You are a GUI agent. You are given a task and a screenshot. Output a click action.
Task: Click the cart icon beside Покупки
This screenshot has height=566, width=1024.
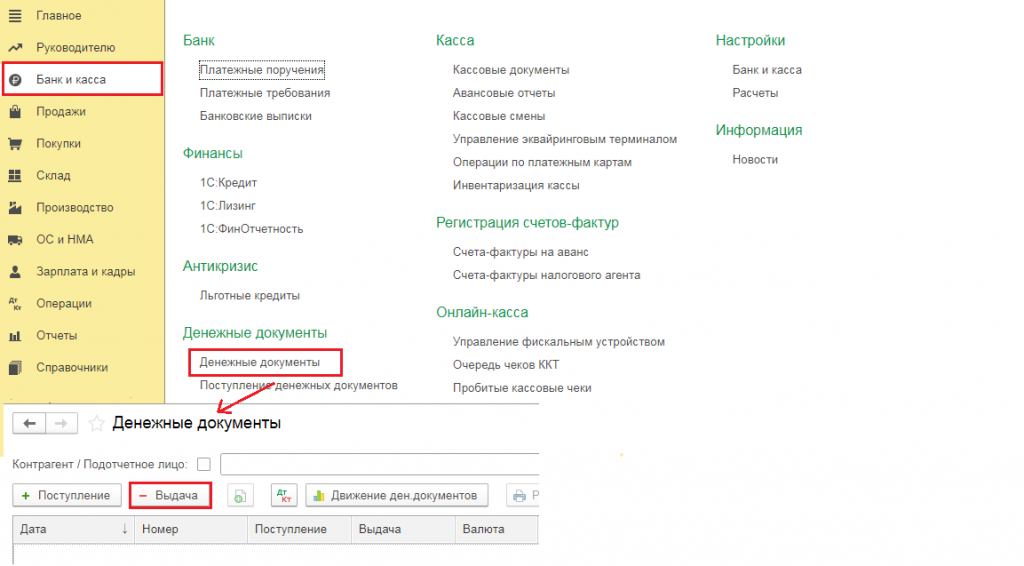click(15, 144)
